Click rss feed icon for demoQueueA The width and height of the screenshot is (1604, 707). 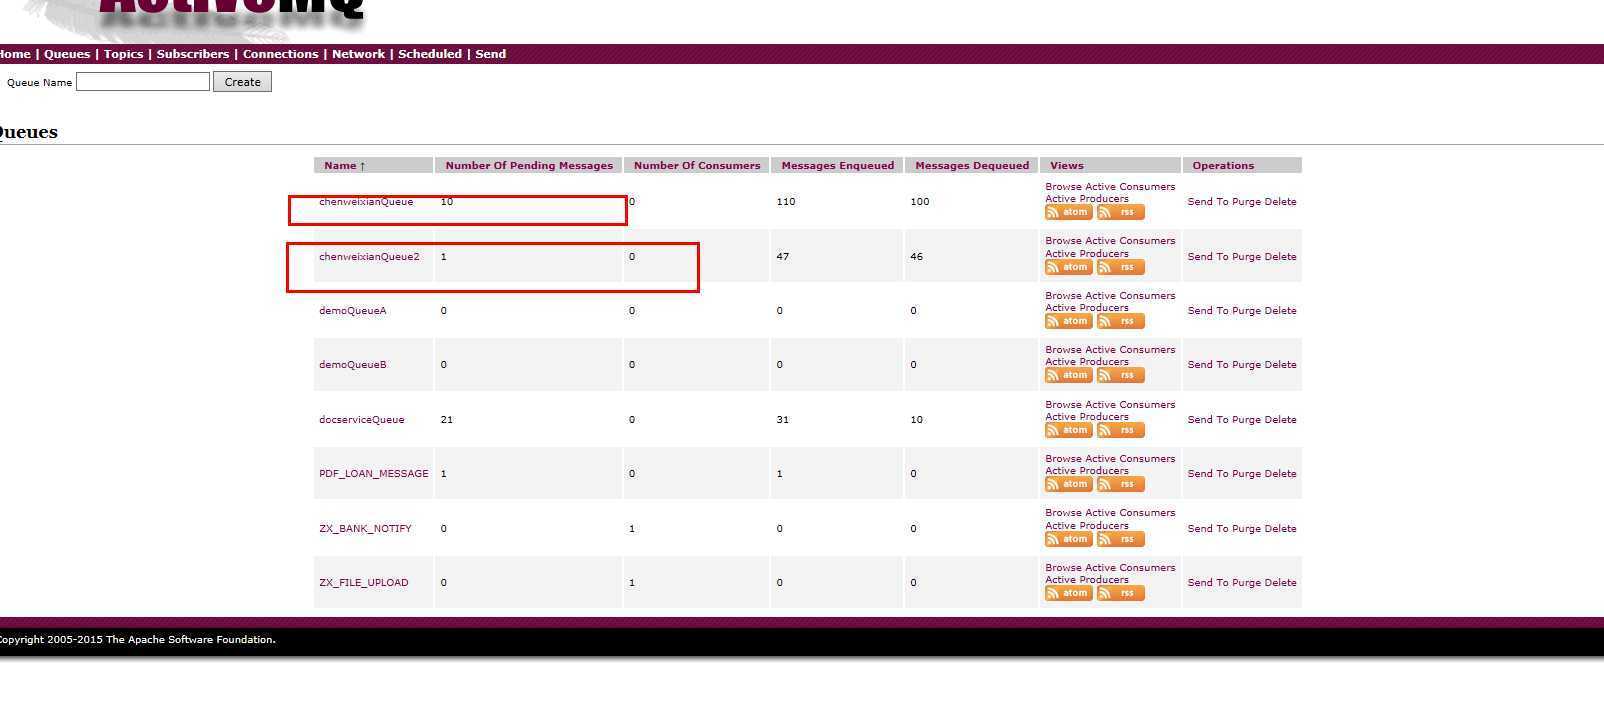click(1120, 321)
